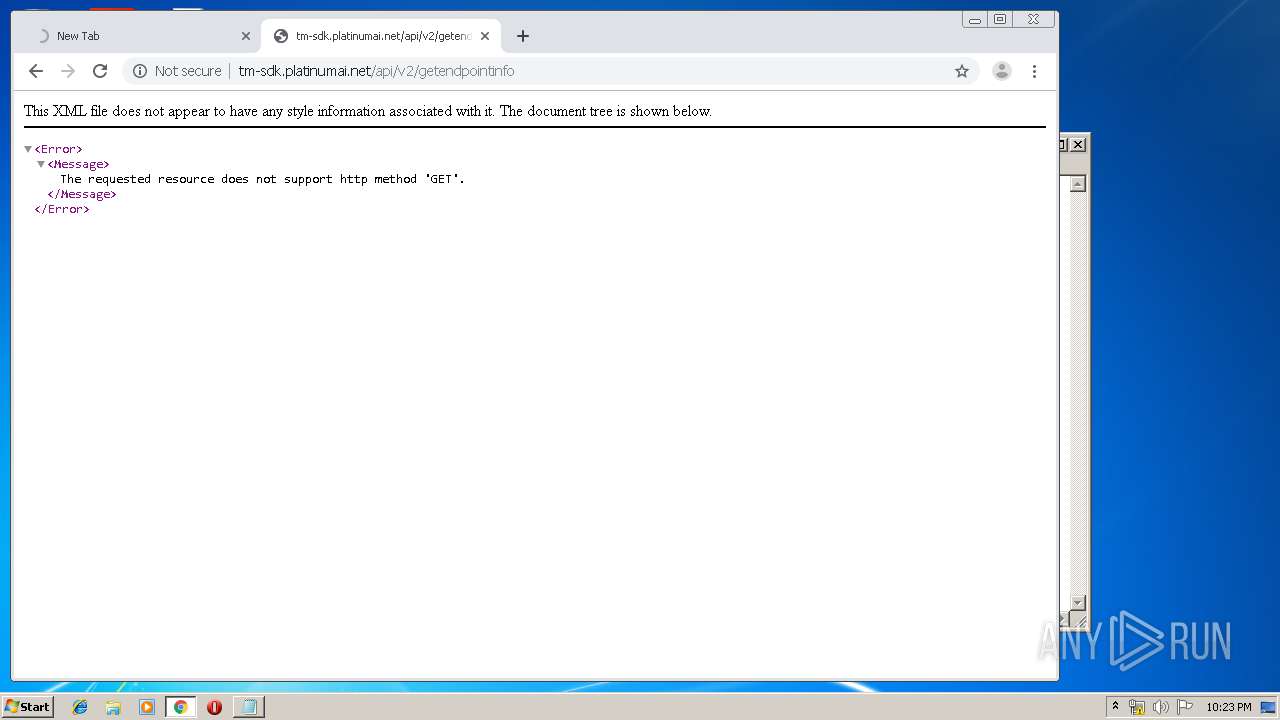Open the notepad-like taskbar window
Image resolution: width=1280 pixels, height=720 pixels.
tap(248, 707)
